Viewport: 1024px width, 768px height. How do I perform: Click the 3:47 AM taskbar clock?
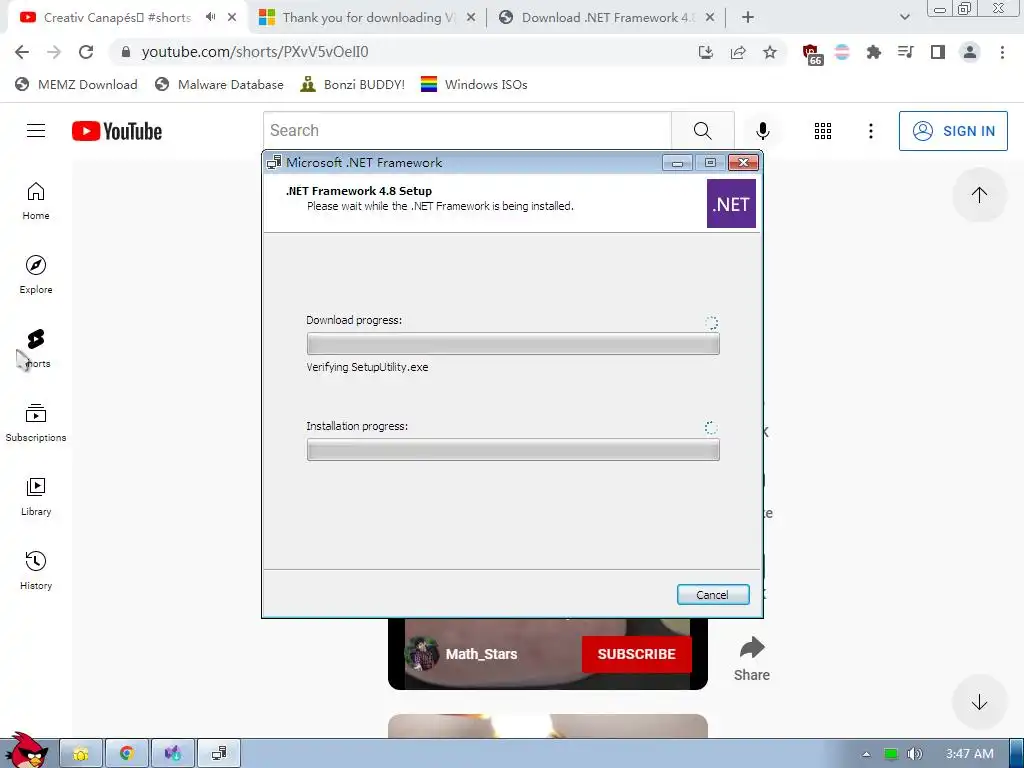pos(970,754)
